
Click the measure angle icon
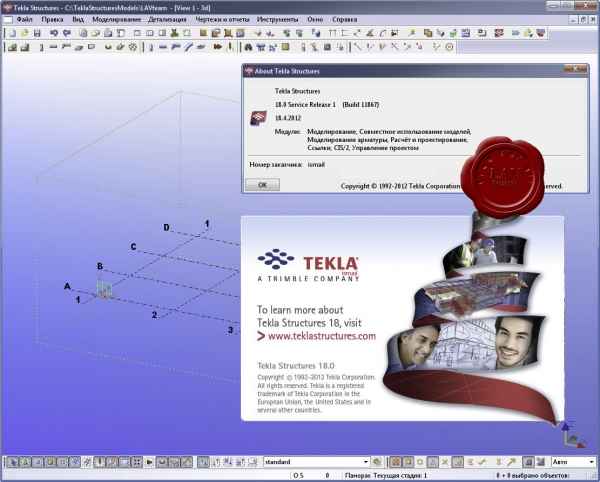370,33
